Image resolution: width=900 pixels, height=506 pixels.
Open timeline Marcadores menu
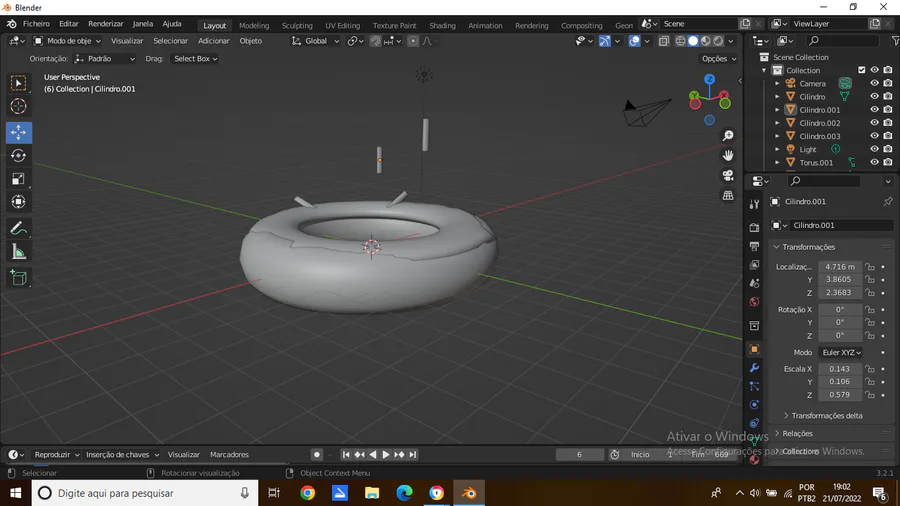229,454
